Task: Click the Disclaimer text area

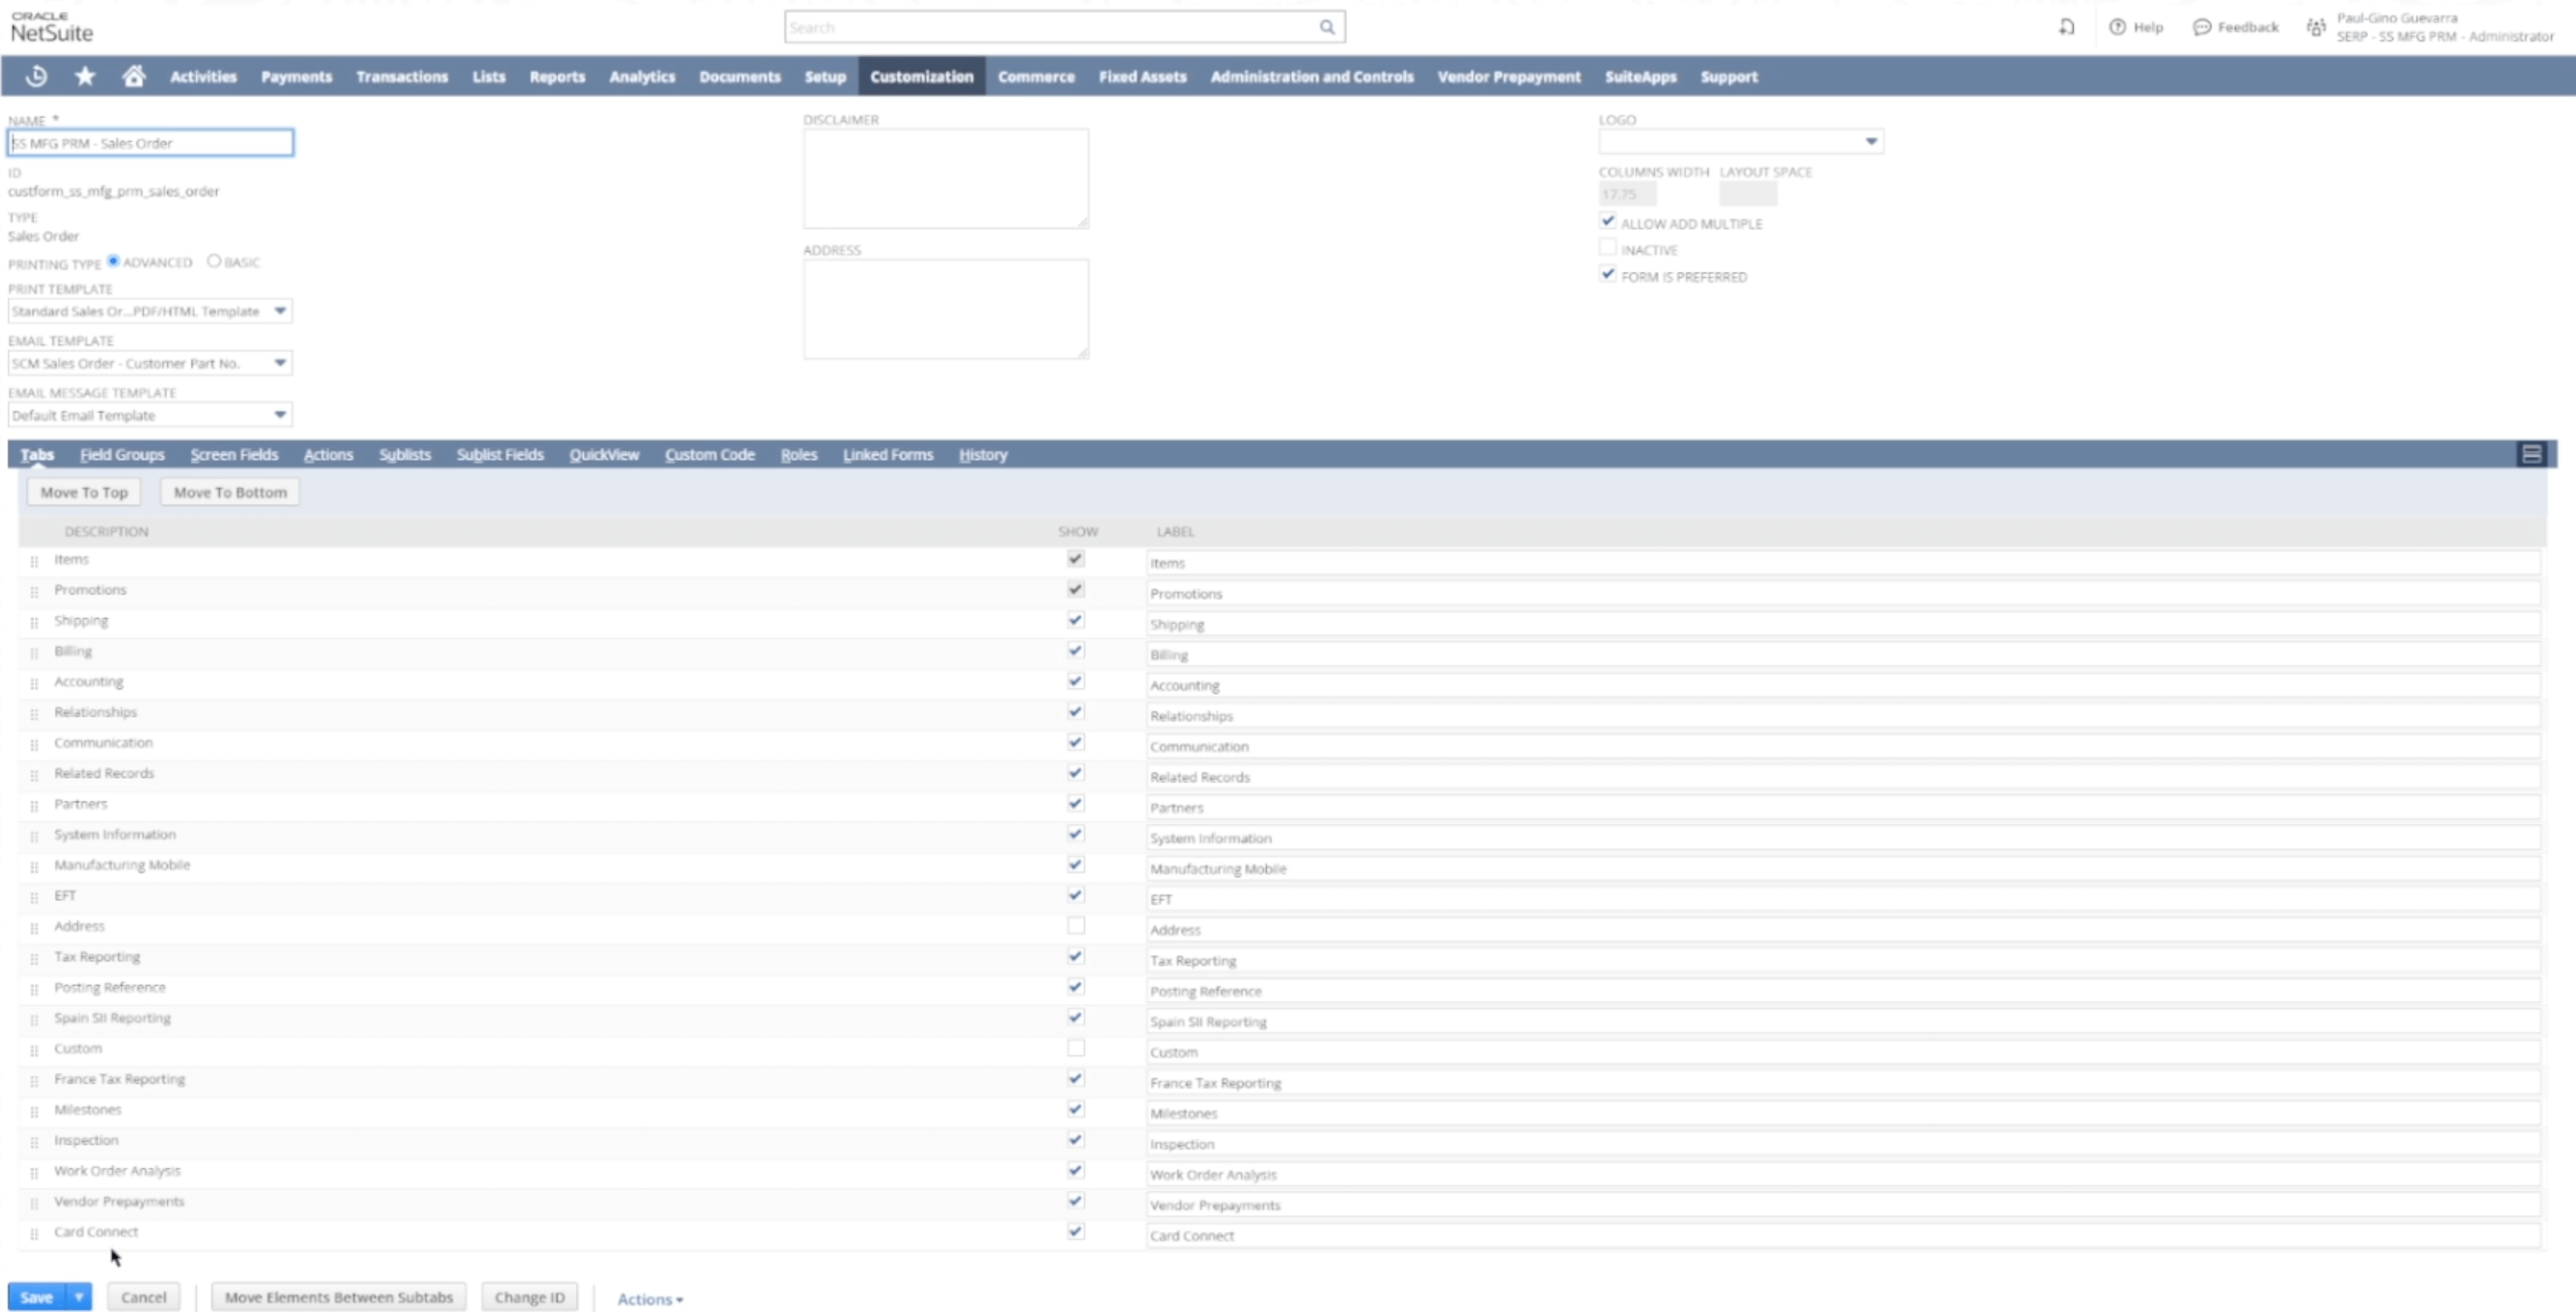Action: tap(945, 178)
